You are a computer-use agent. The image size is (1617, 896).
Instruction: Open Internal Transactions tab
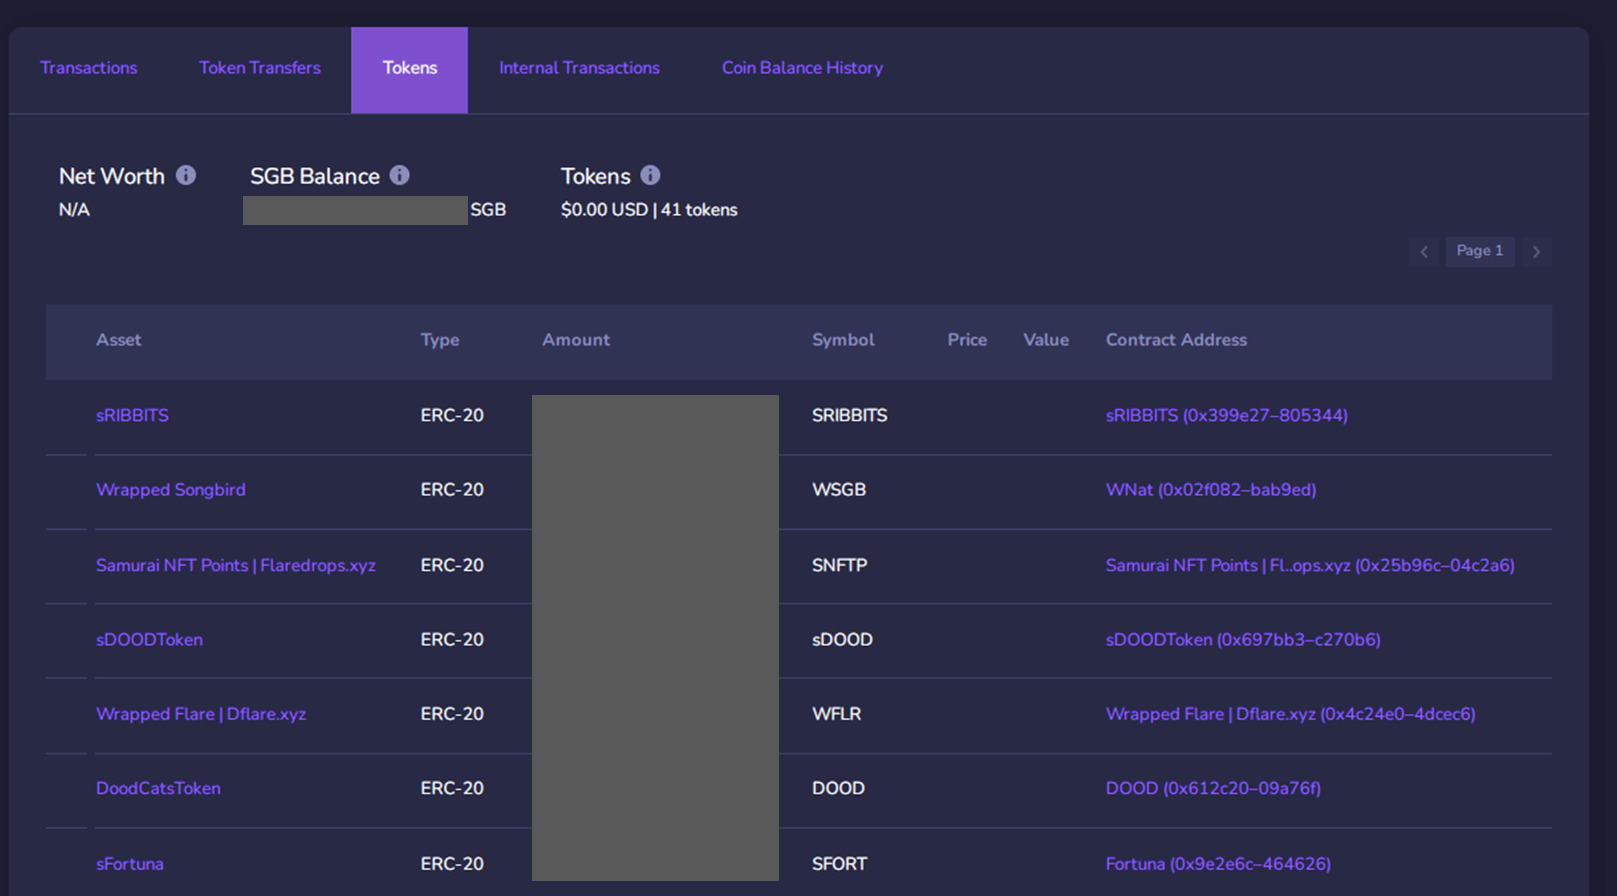(579, 68)
